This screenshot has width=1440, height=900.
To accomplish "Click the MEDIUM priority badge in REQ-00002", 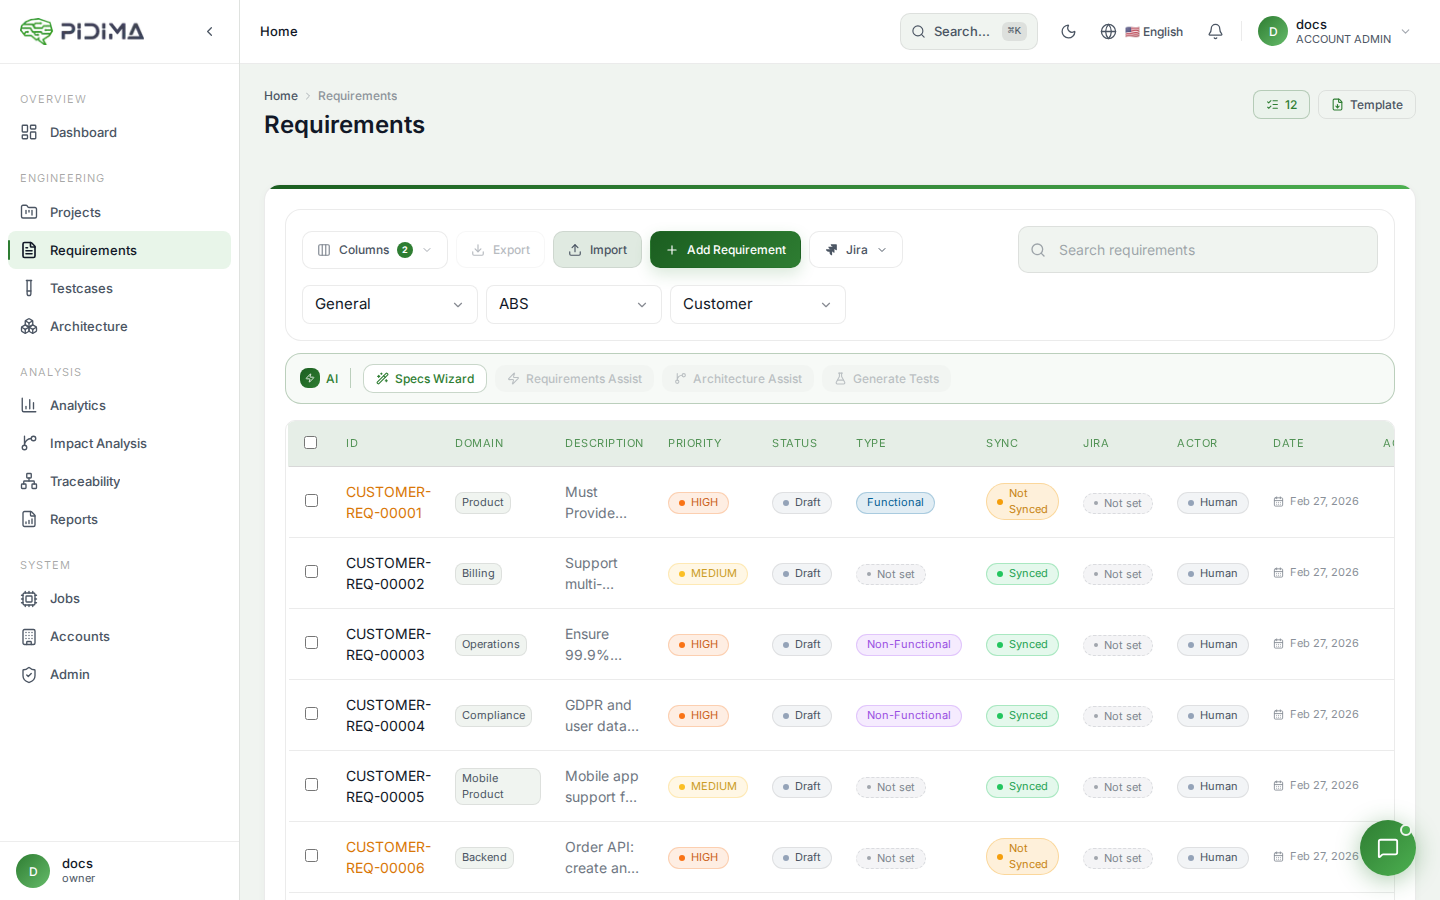I will [x=708, y=574].
